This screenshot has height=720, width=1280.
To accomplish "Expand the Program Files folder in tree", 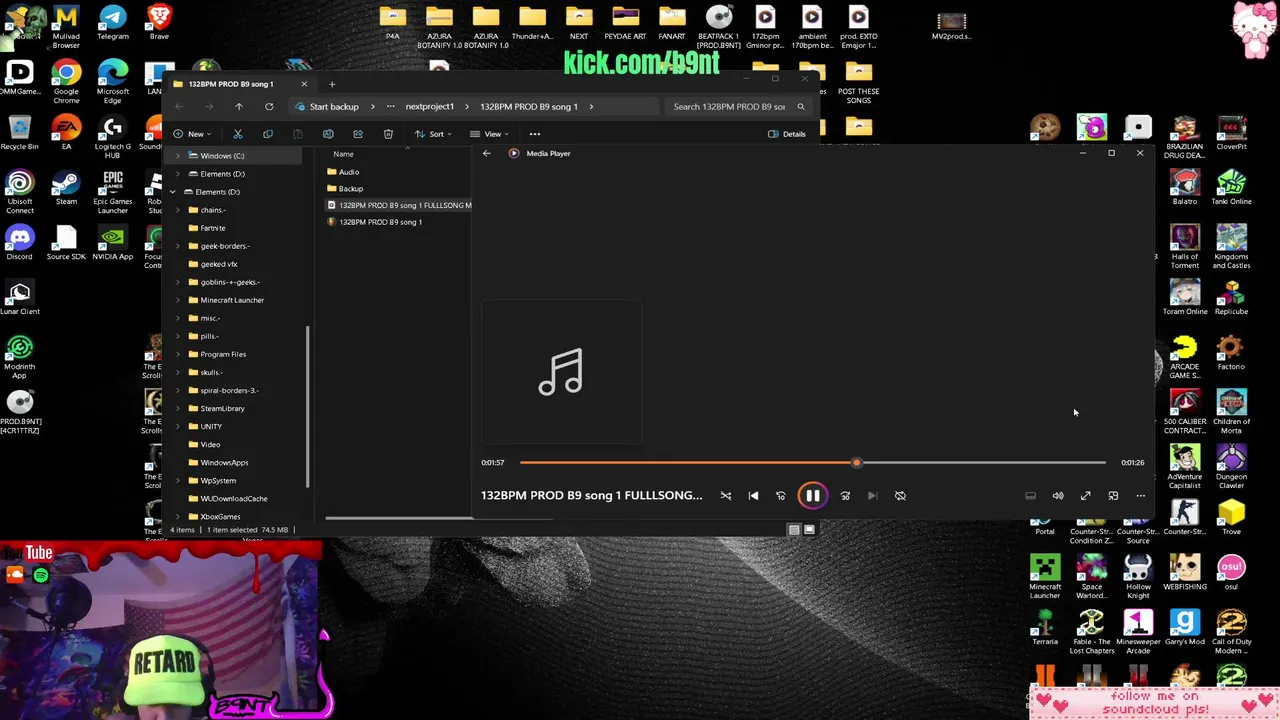I will tap(178, 354).
